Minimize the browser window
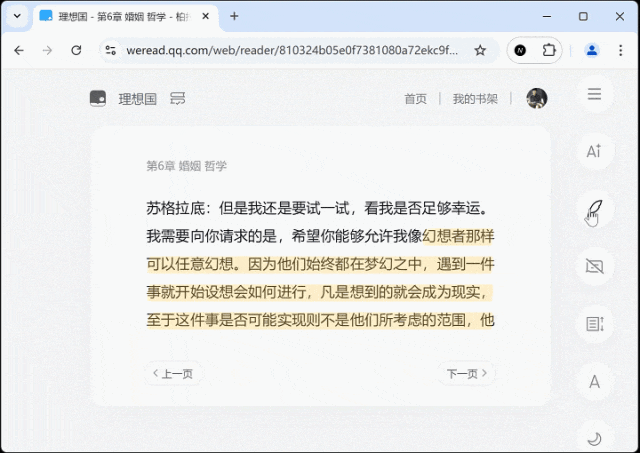The image size is (640, 453). [547, 16]
